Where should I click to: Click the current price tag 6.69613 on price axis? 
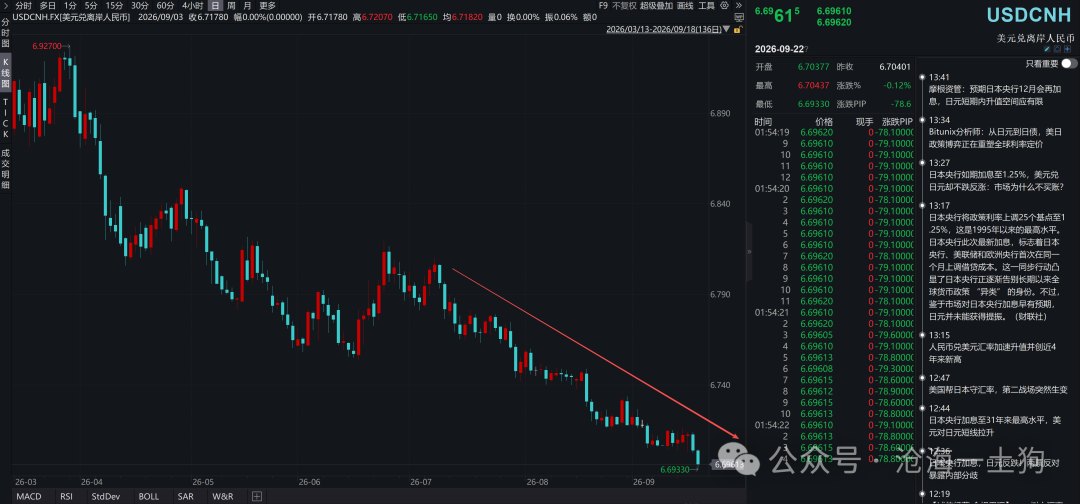click(x=727, y=465)
